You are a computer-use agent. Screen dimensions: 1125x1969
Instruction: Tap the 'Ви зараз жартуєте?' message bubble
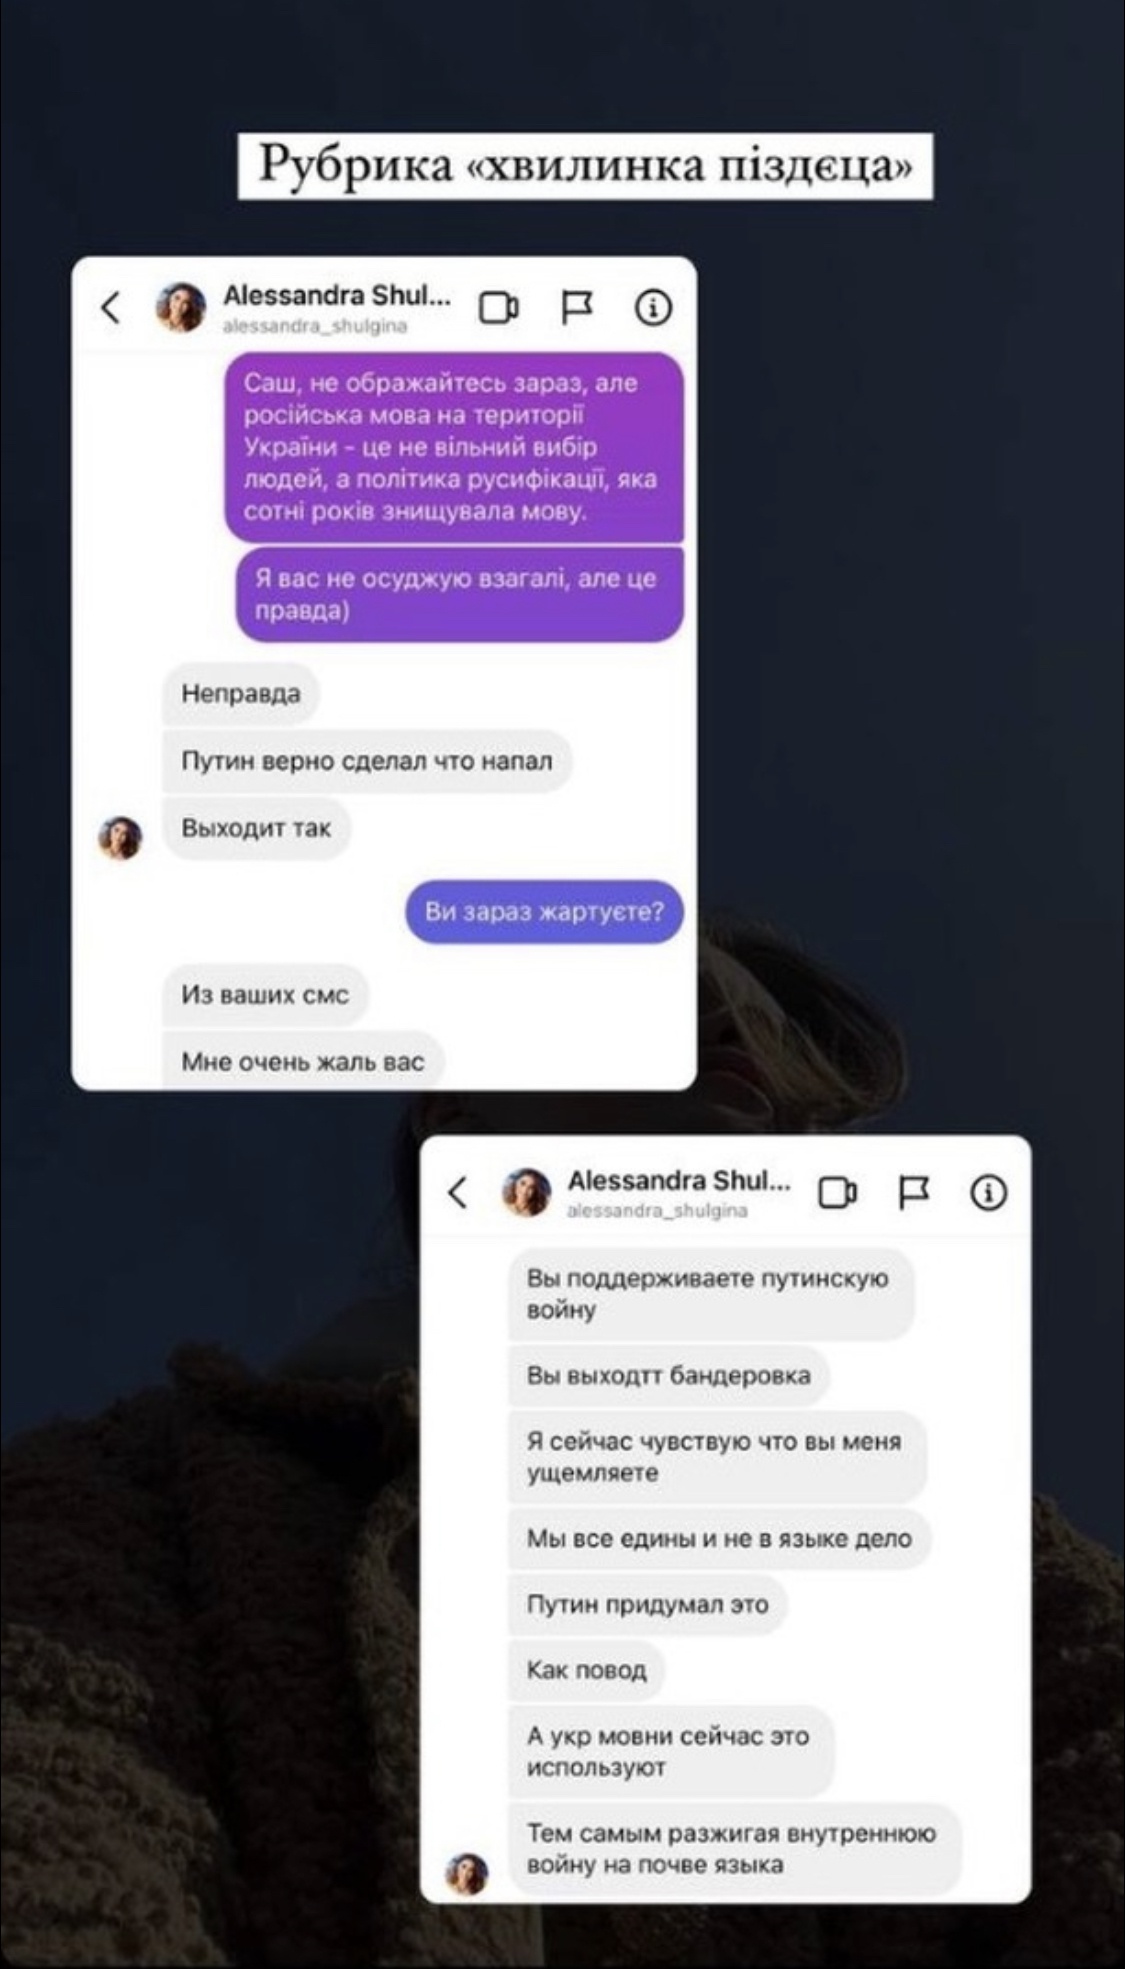[x=544, y=912]
